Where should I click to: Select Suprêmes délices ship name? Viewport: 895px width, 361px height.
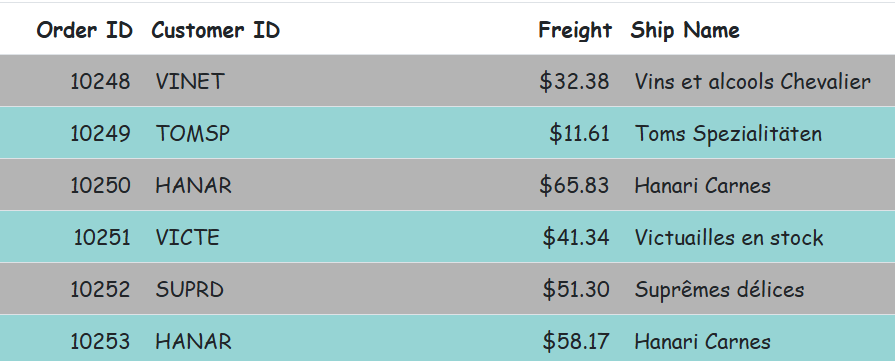tap(719, 290)
